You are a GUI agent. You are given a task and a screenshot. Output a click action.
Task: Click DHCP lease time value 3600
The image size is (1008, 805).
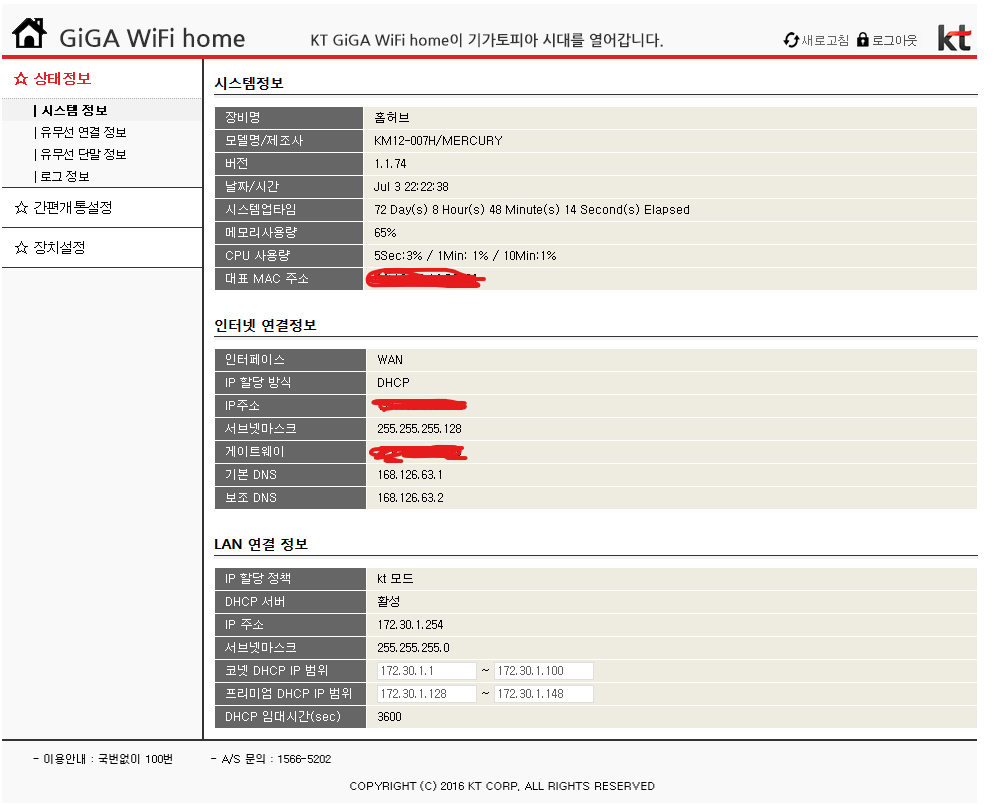[x=389, y=717]
